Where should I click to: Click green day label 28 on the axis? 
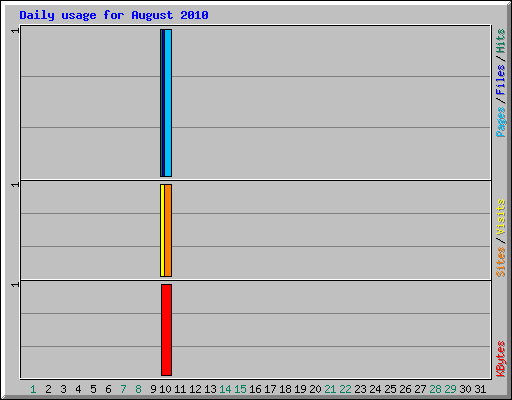pyautogui.click(x=435, y=389)
